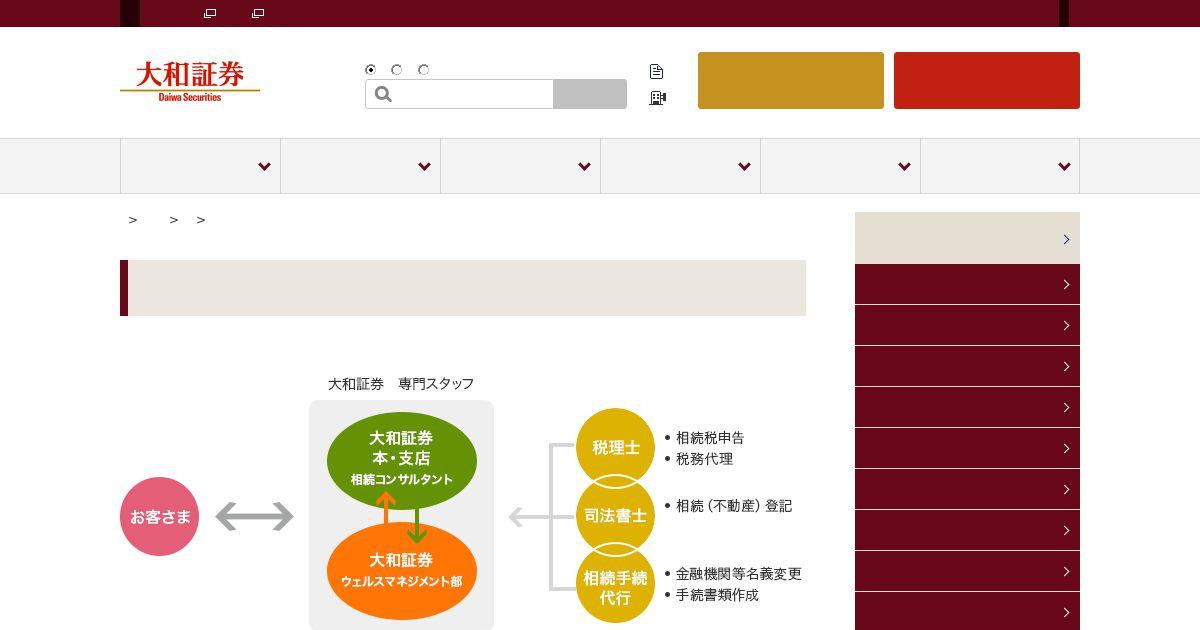Click the yellow 税理士 circle
This screenshot has height=630, width=1200.
point(615,447)
